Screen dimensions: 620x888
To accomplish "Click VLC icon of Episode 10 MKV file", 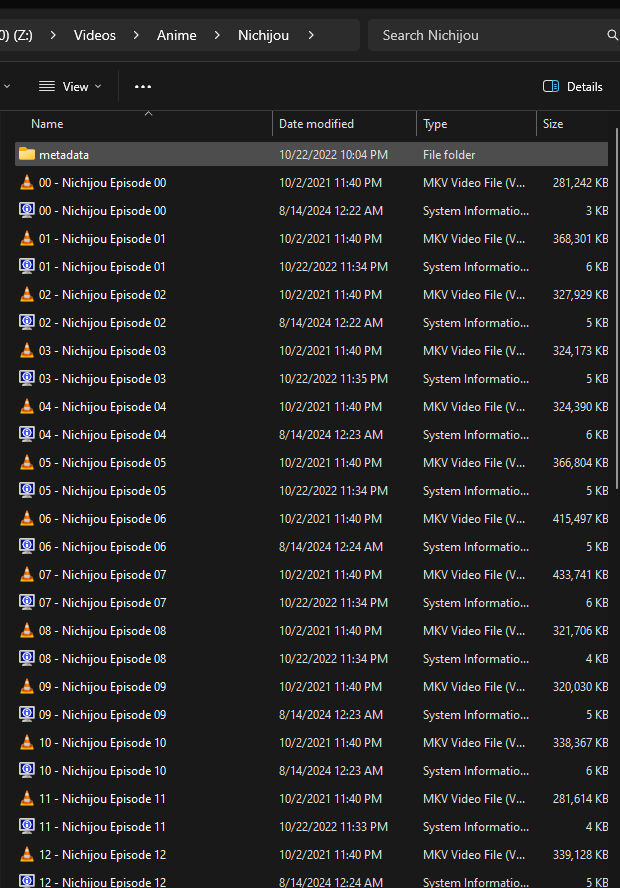I will (x=27, y=743).
